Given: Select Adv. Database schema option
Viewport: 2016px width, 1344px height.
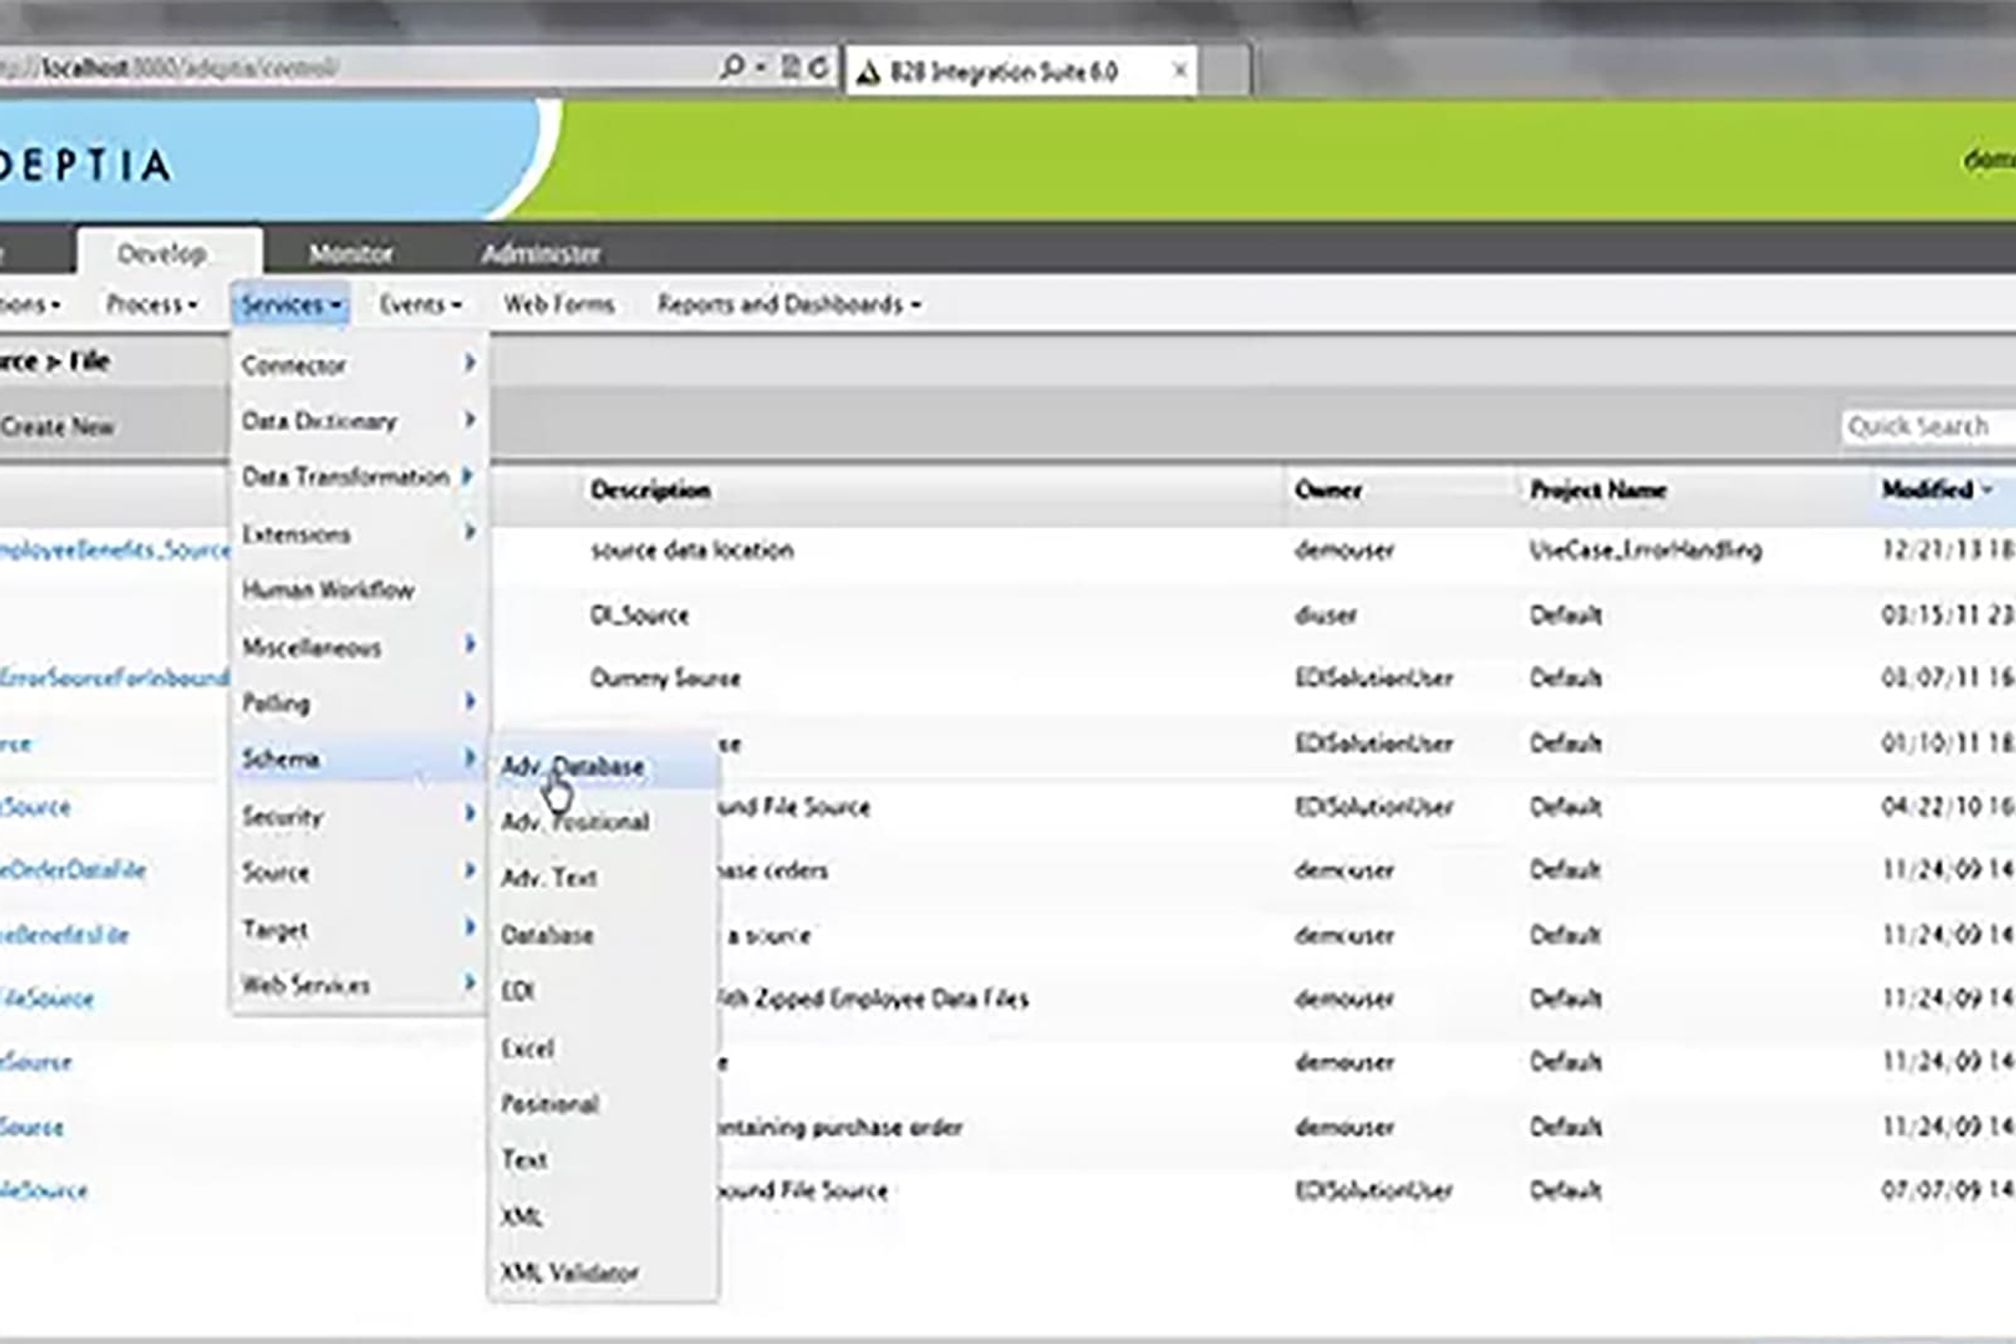Looking at the screenshot, I should pos(572,766).
